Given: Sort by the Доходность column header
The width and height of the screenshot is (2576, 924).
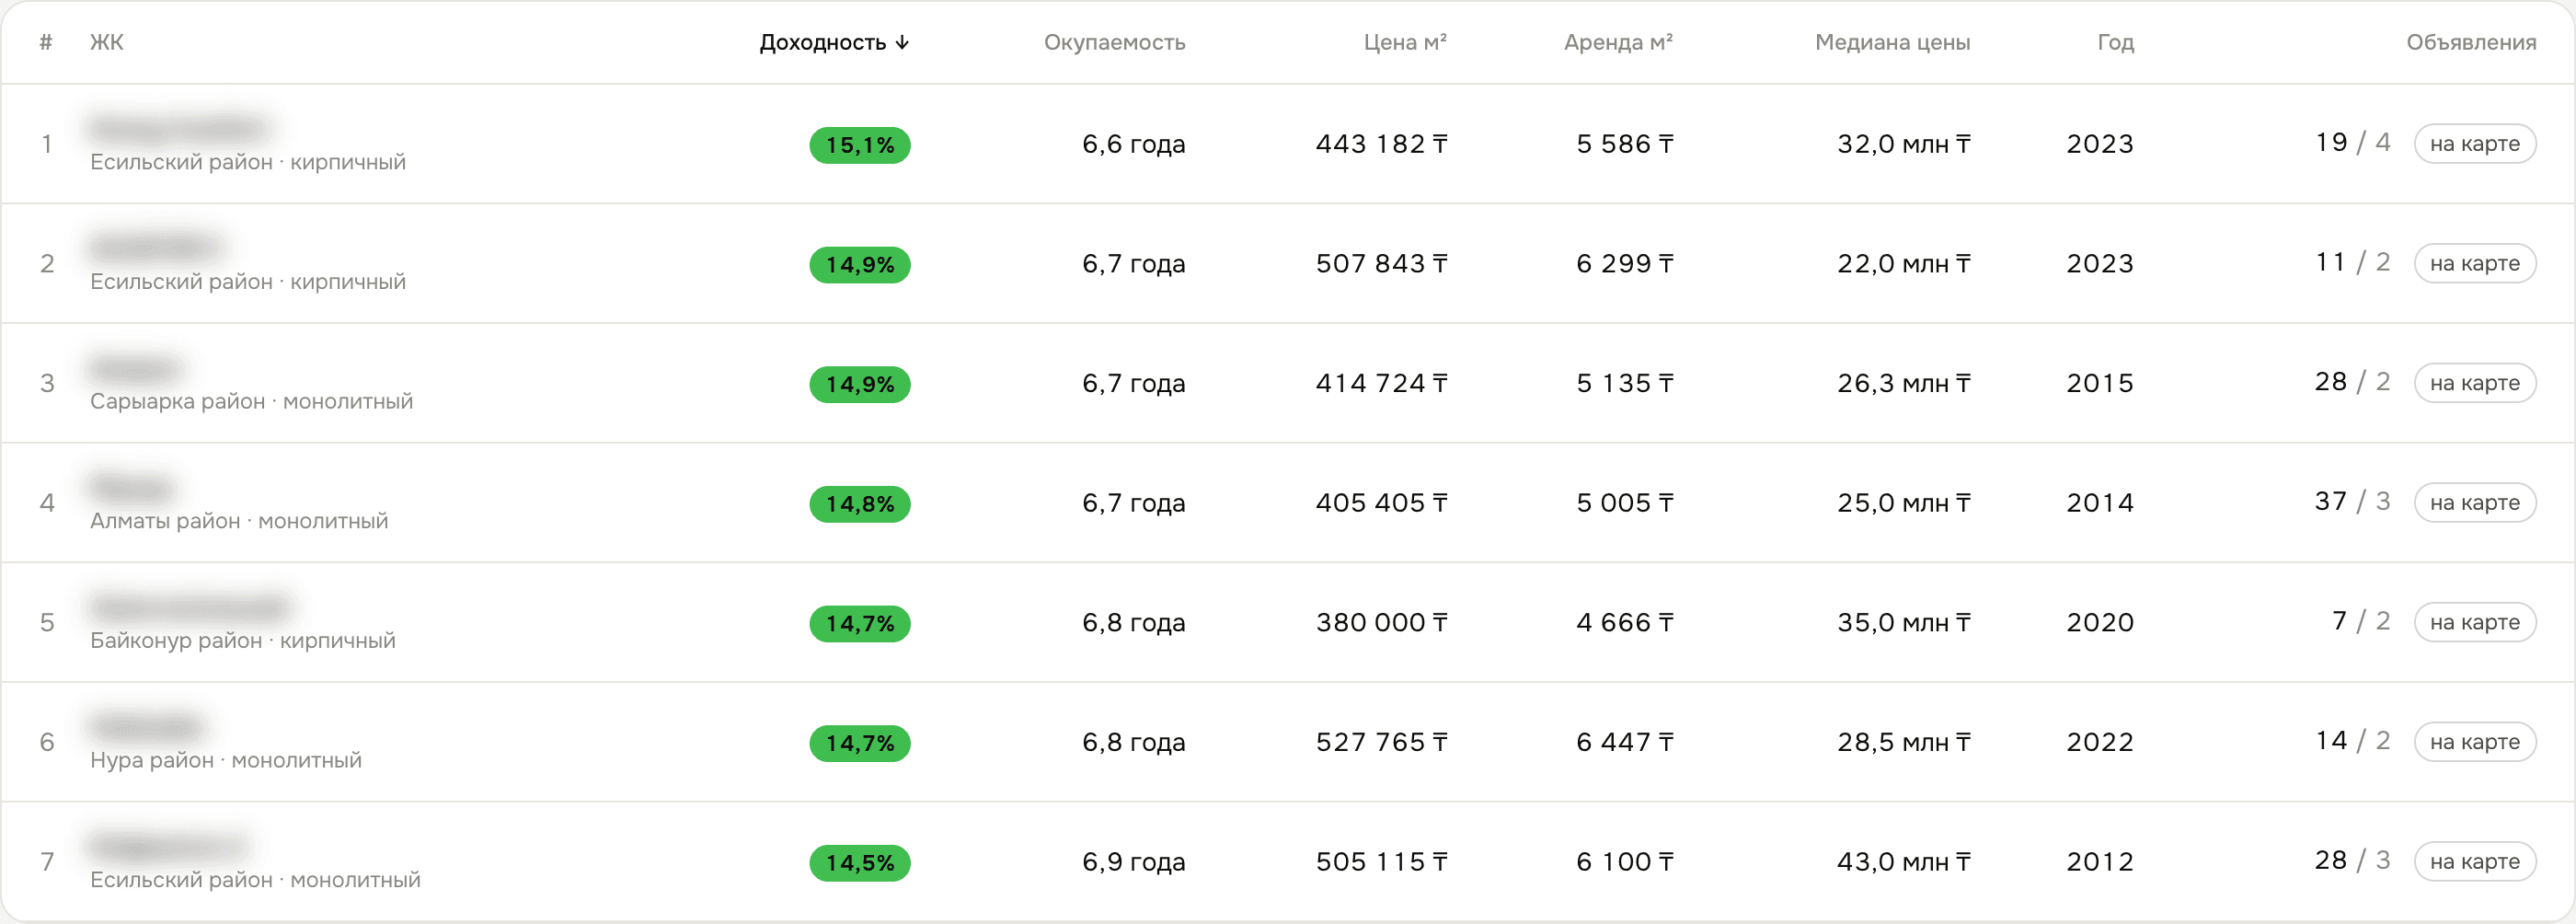Looking at the screenshot, I should point(834,42).
